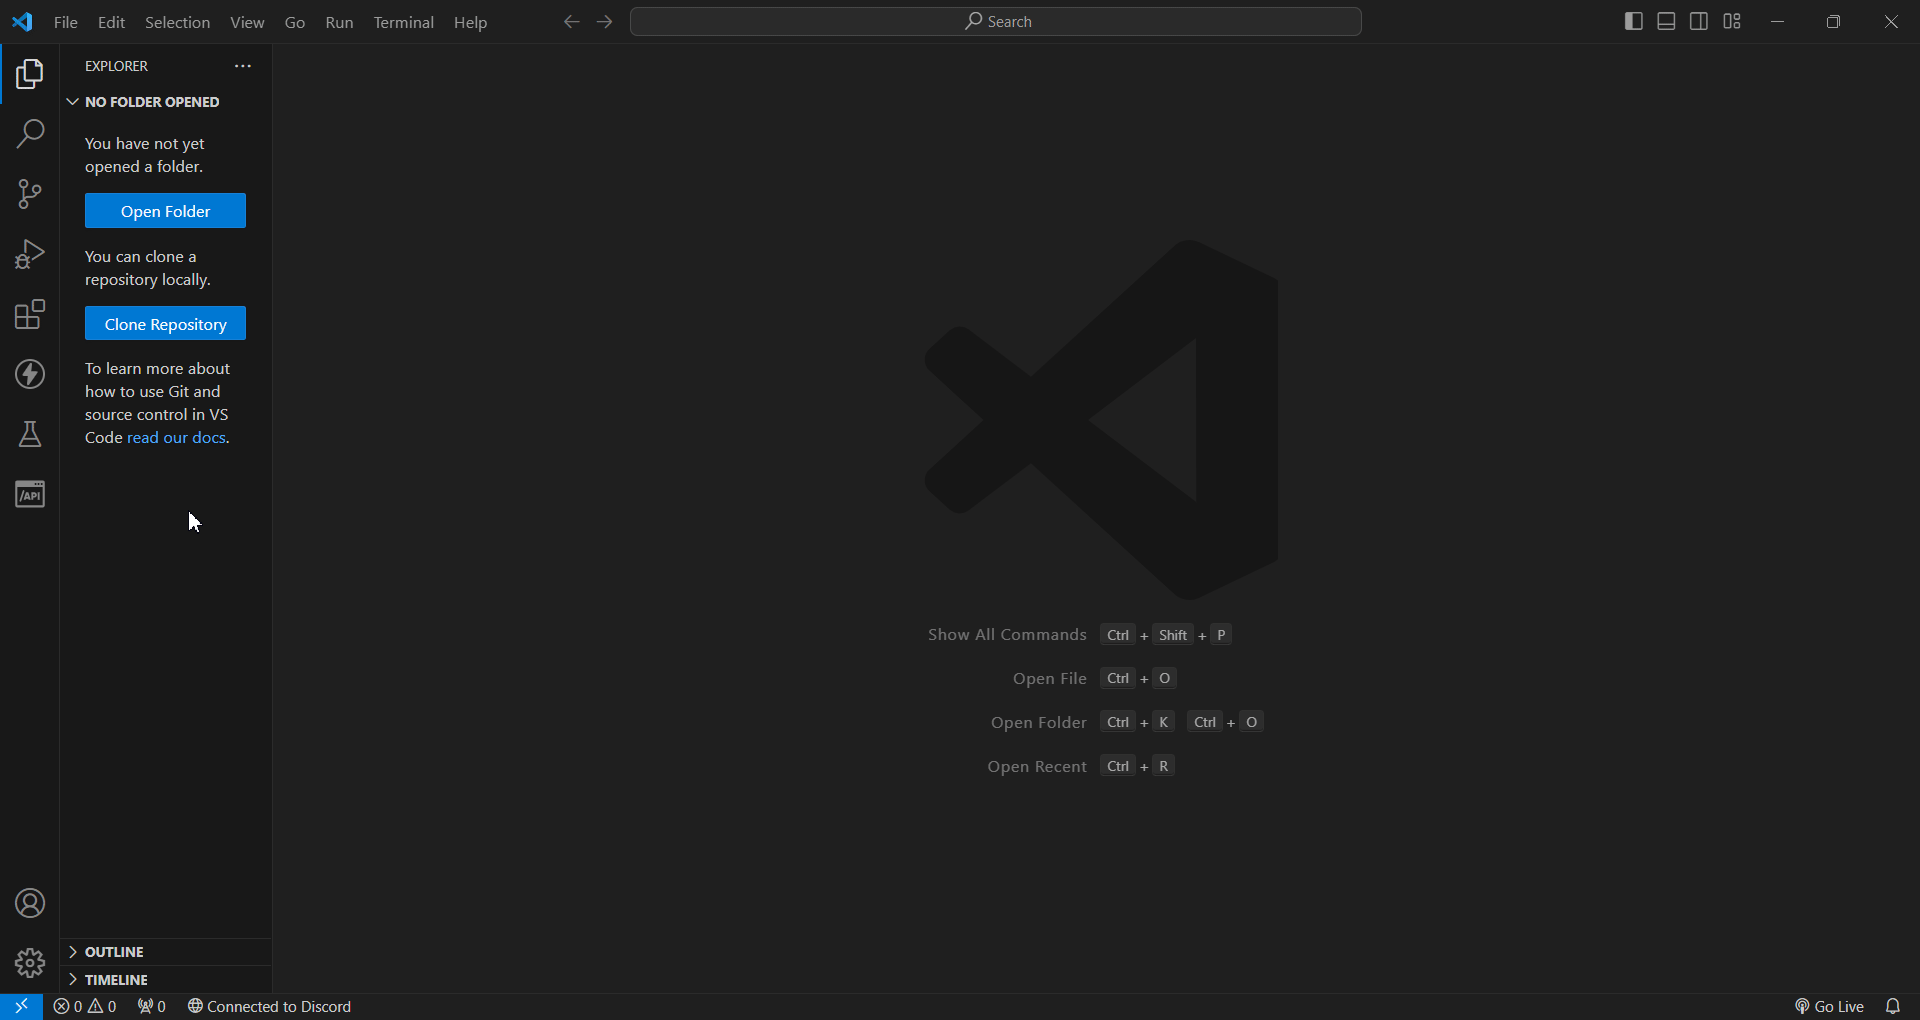1920x1020 pixels.
Task: Open the Accounts menu icon
Action: (x=30, y=904)
